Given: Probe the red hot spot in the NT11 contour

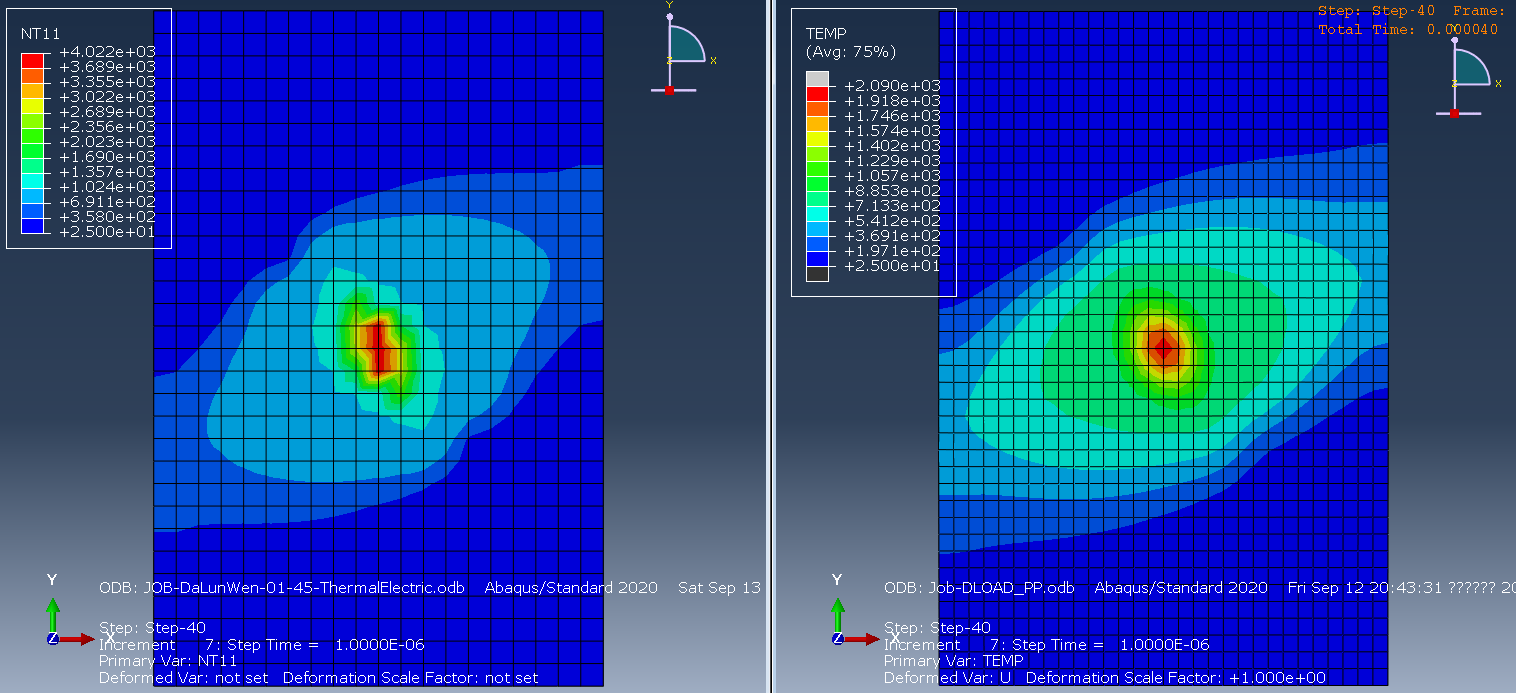Looking at the screenshot, I should (378, 347).
